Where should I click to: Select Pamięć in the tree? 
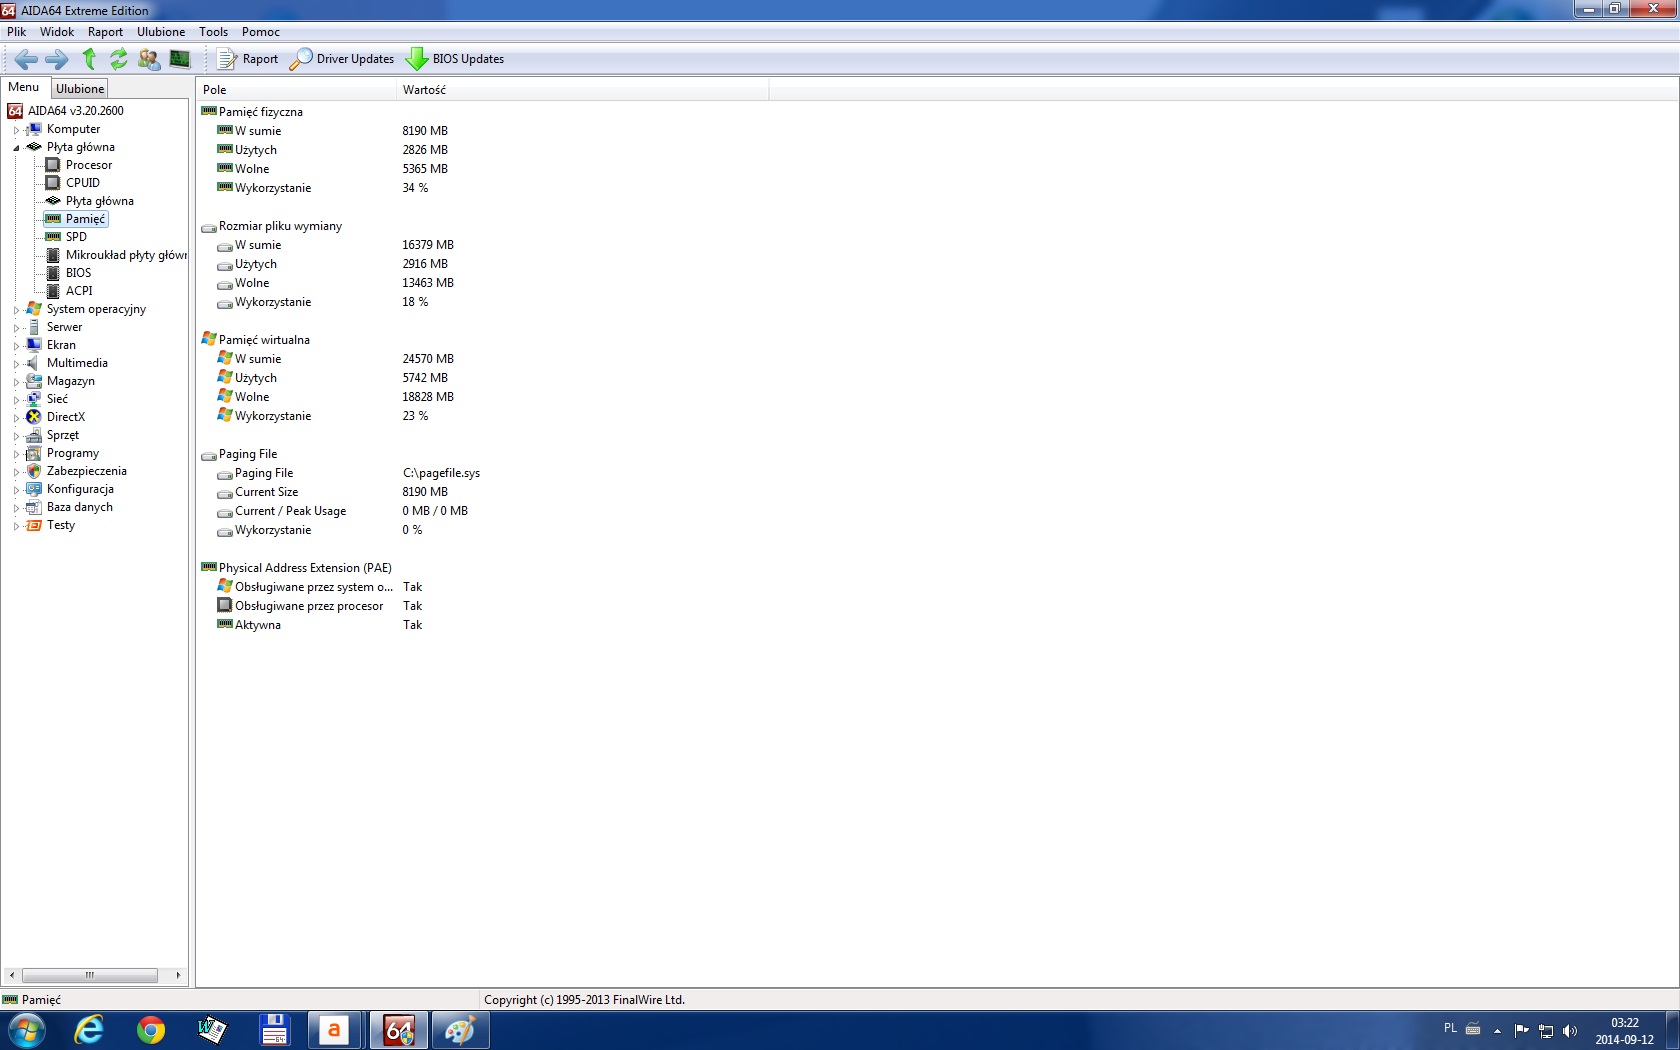click(85, 219)
